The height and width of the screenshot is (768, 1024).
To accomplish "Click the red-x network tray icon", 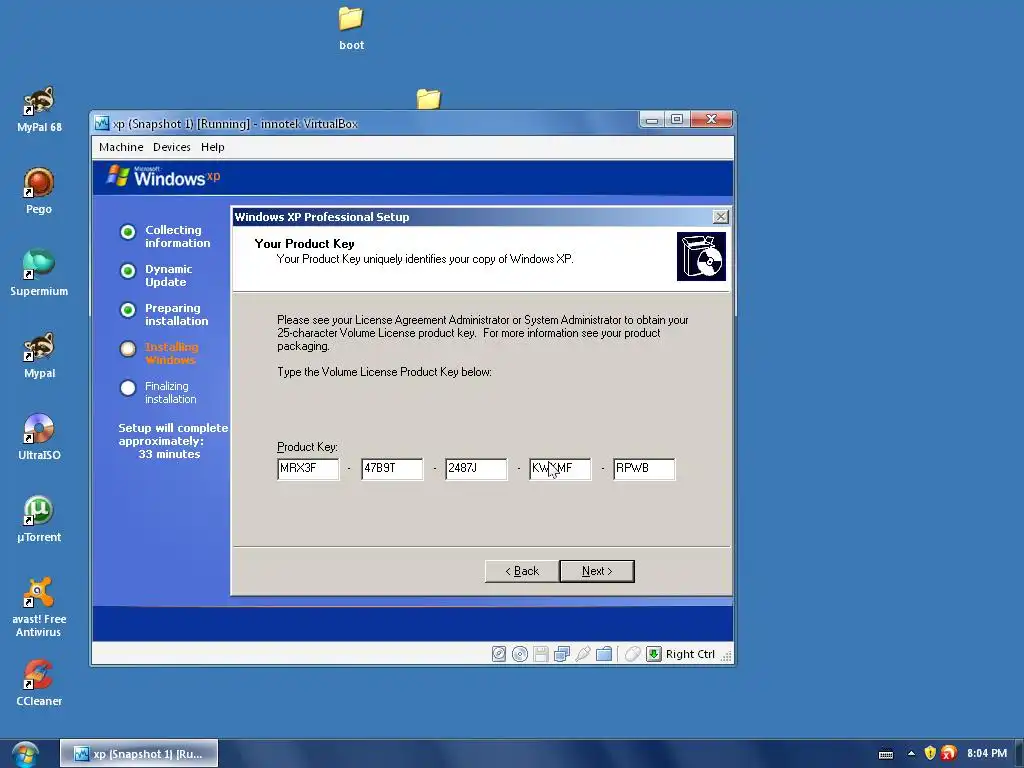I will coord(949,754).
